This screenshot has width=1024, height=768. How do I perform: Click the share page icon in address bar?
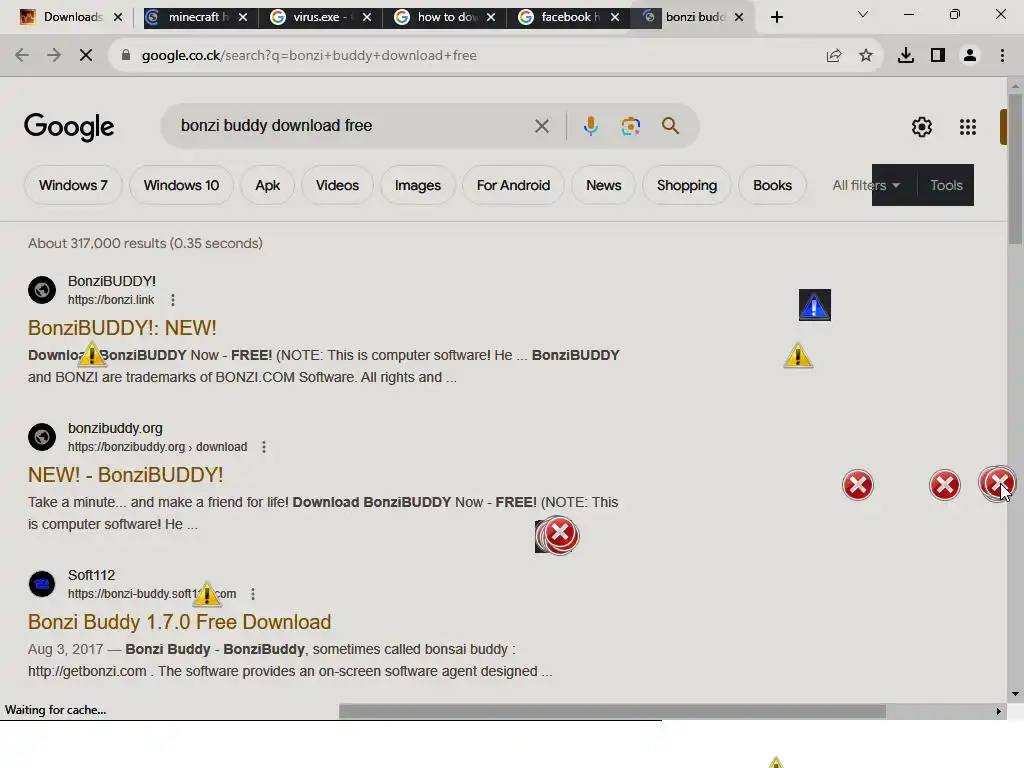pyautogui.click(x=834, y=56)
